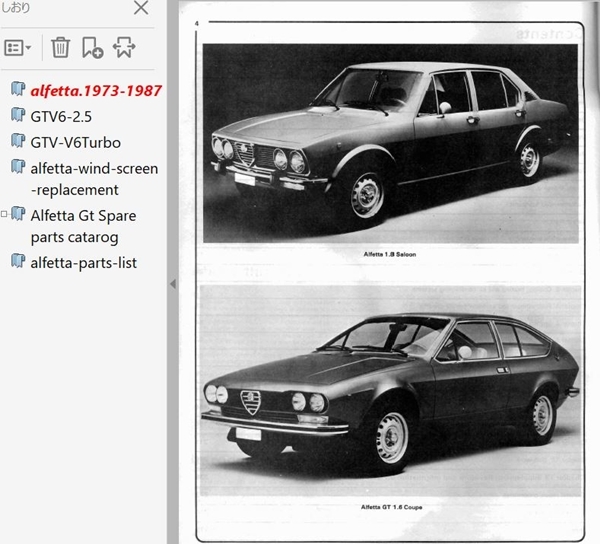
Task: Click the Alfetta 1.8 Saloon photo
Action: [390, 143]
